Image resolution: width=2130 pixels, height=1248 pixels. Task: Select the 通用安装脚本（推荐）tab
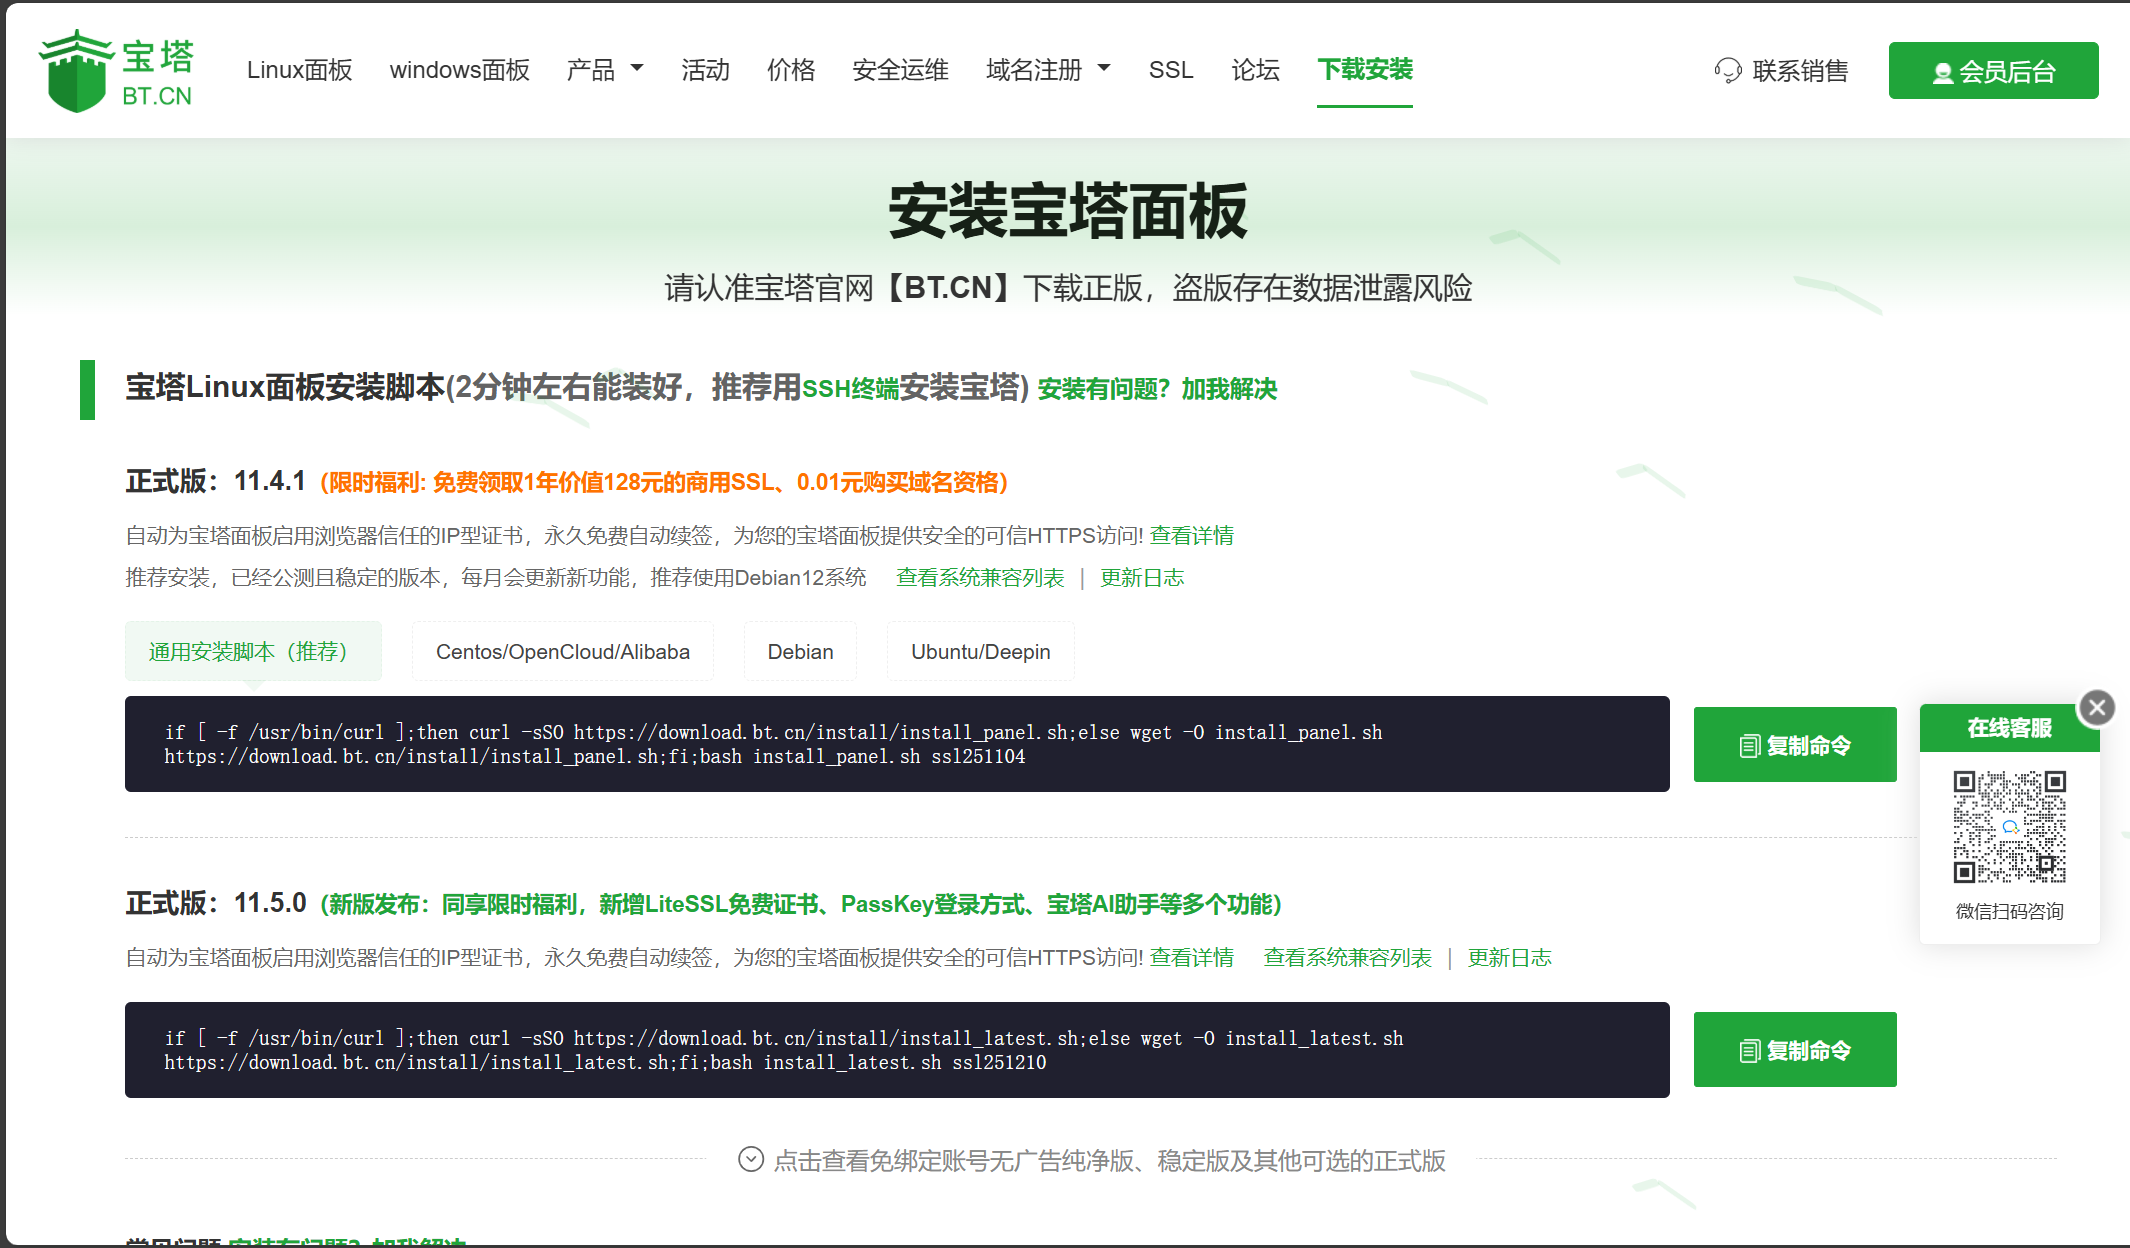pyautogui.click(x=253, y=652)
